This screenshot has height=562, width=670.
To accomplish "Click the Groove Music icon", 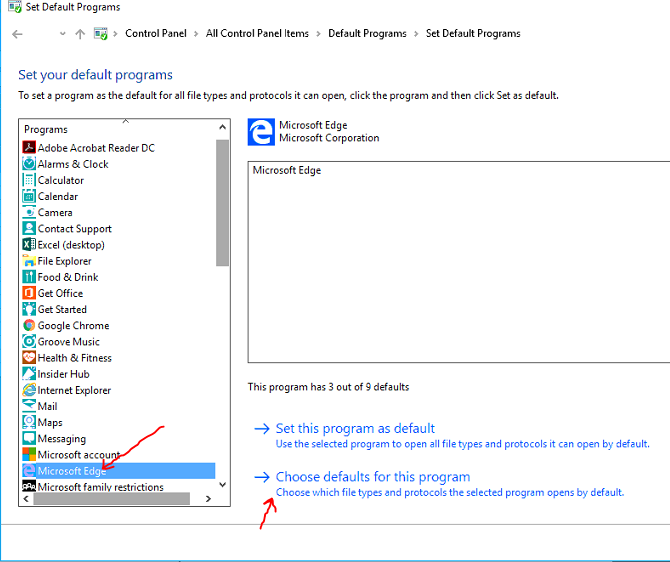I will click(29, 341).
